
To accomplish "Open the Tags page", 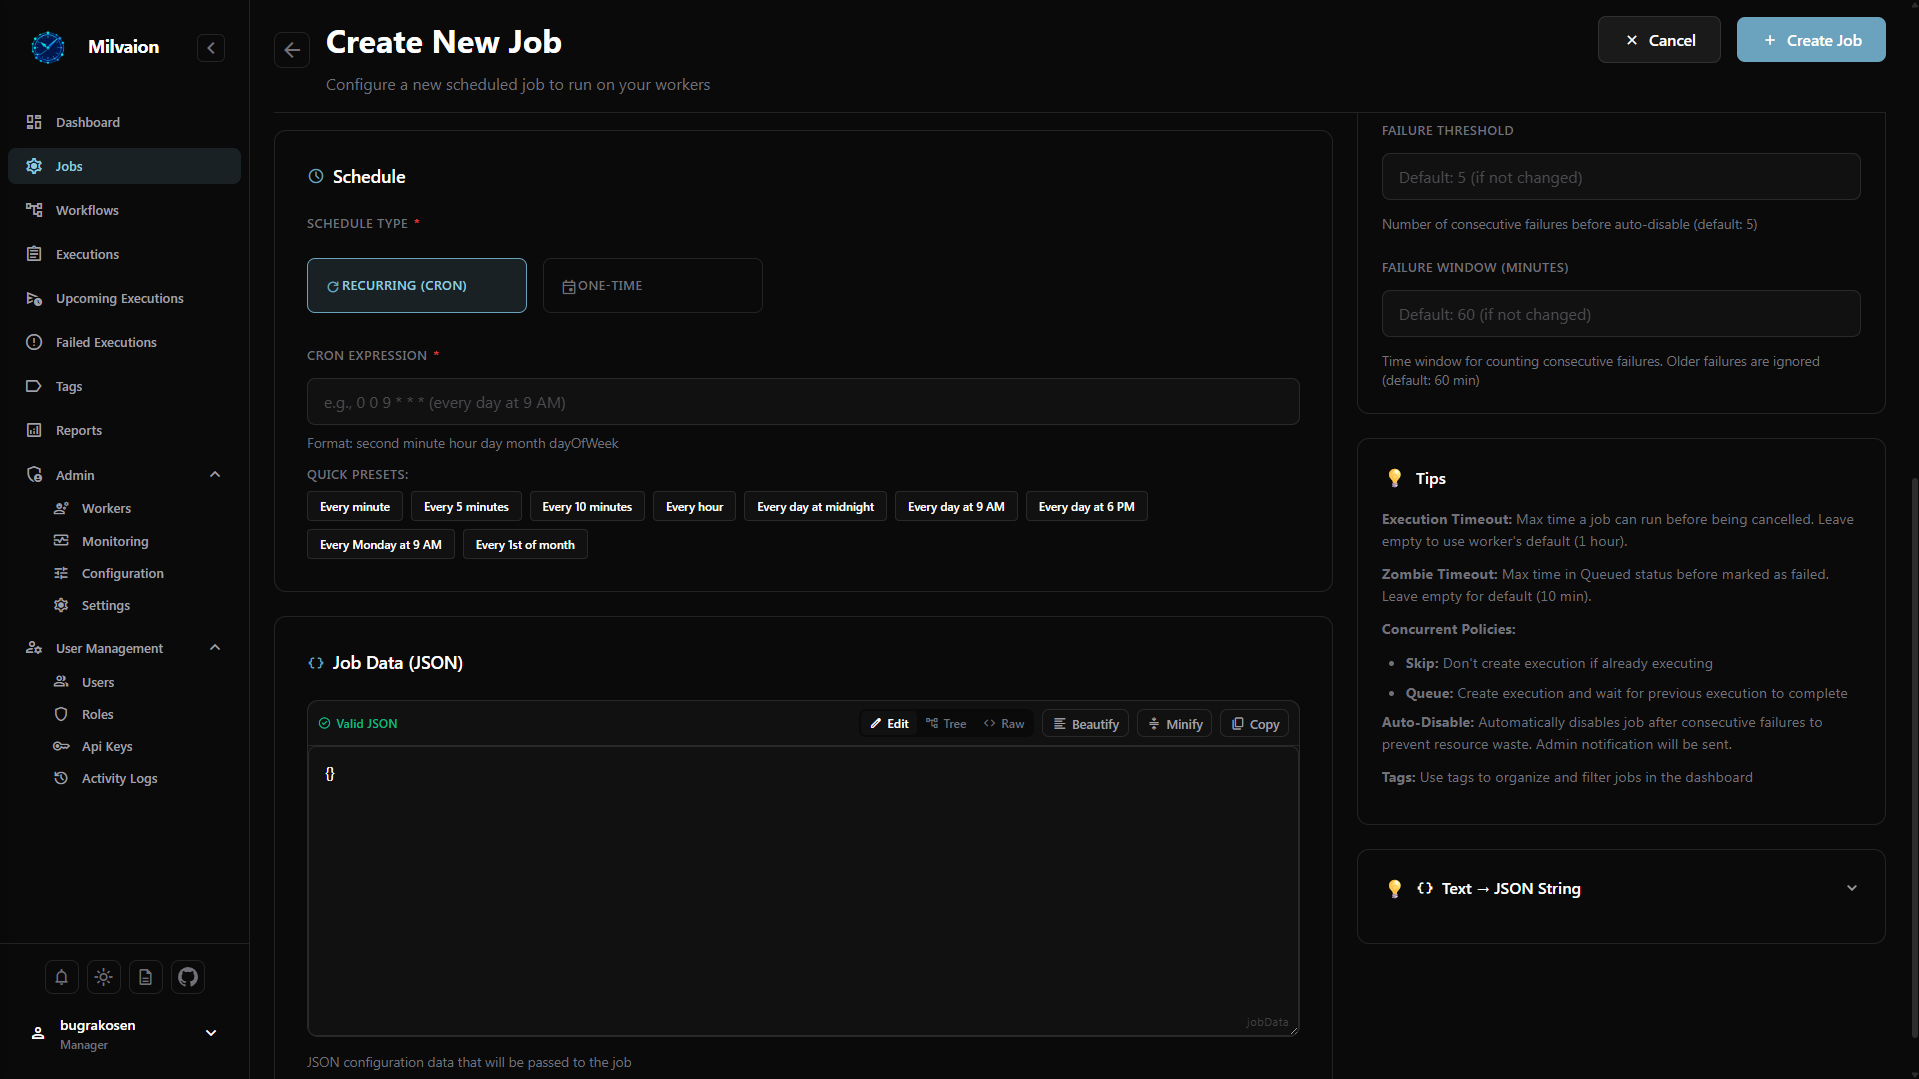I will pos(124,386).
